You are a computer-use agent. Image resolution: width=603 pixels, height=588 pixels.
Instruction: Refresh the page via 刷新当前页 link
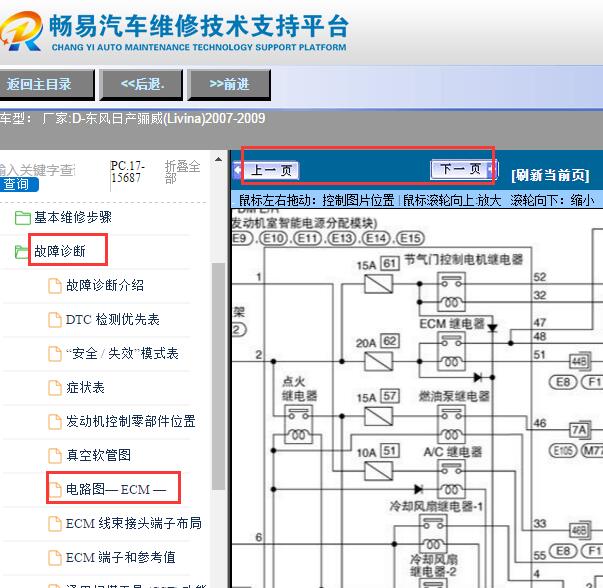[x=550, y=175]
